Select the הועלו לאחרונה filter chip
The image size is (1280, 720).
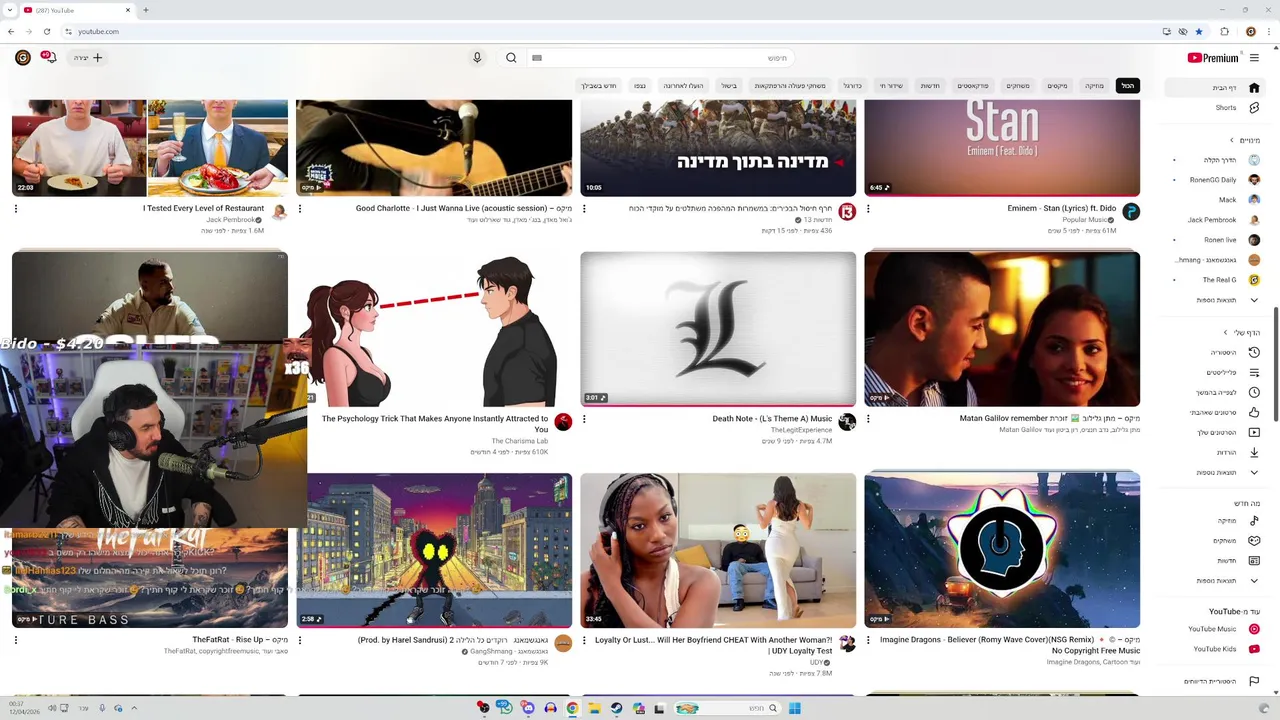tap(684, 86)
